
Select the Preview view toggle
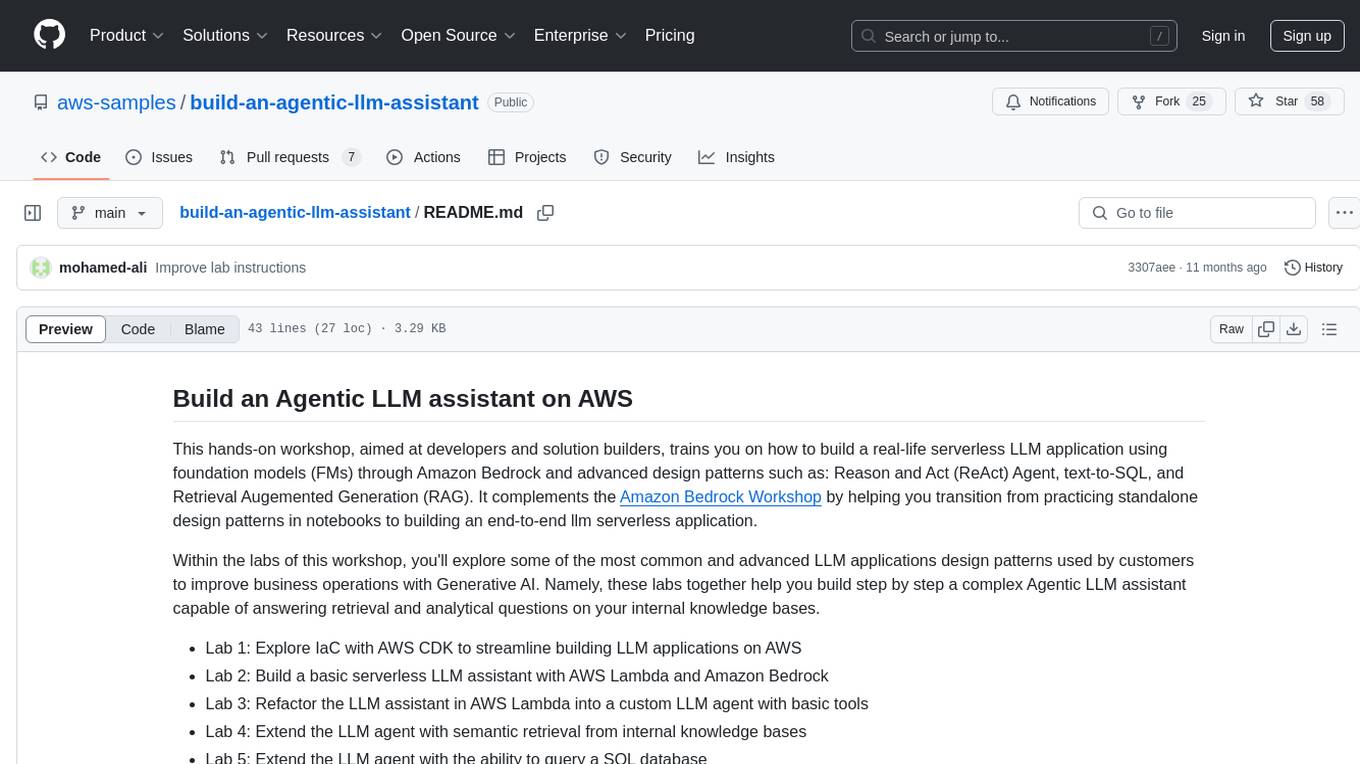coord(66,329)
